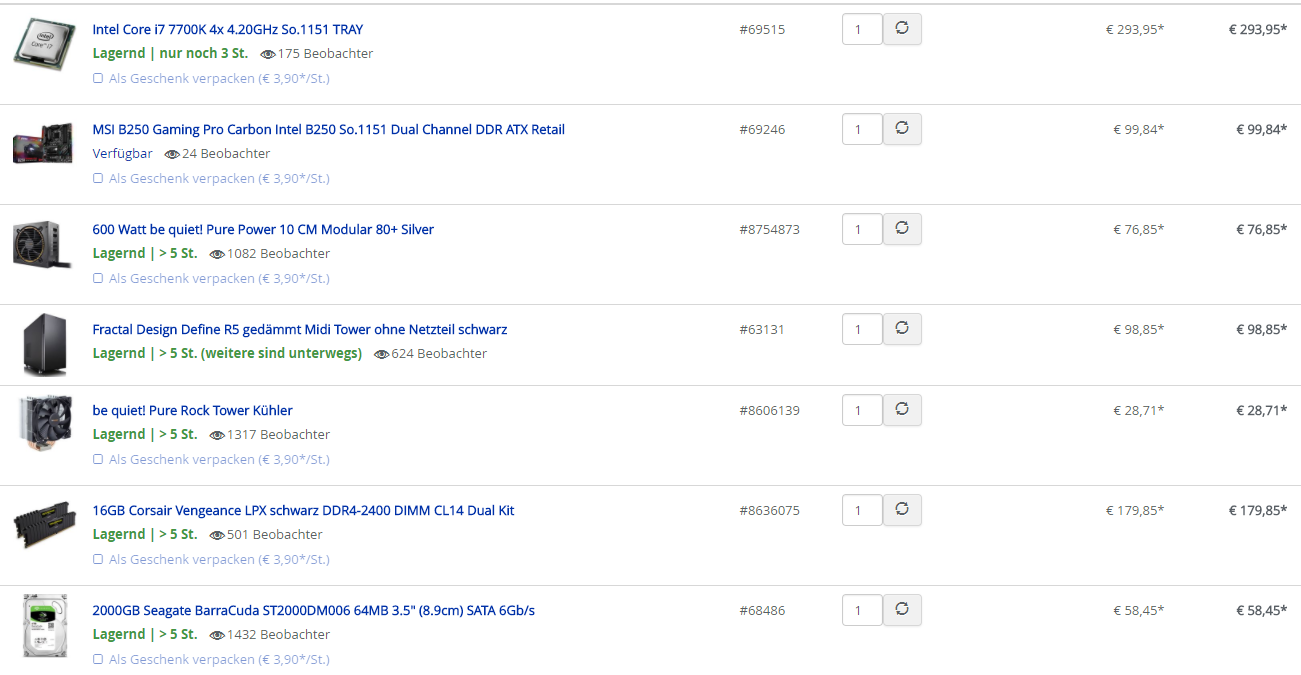Image resolution: width=1301 pixels, height=675 pixels.
Task: Click the Corsair Vengeance RAM thumbnail
Action: 44,524
